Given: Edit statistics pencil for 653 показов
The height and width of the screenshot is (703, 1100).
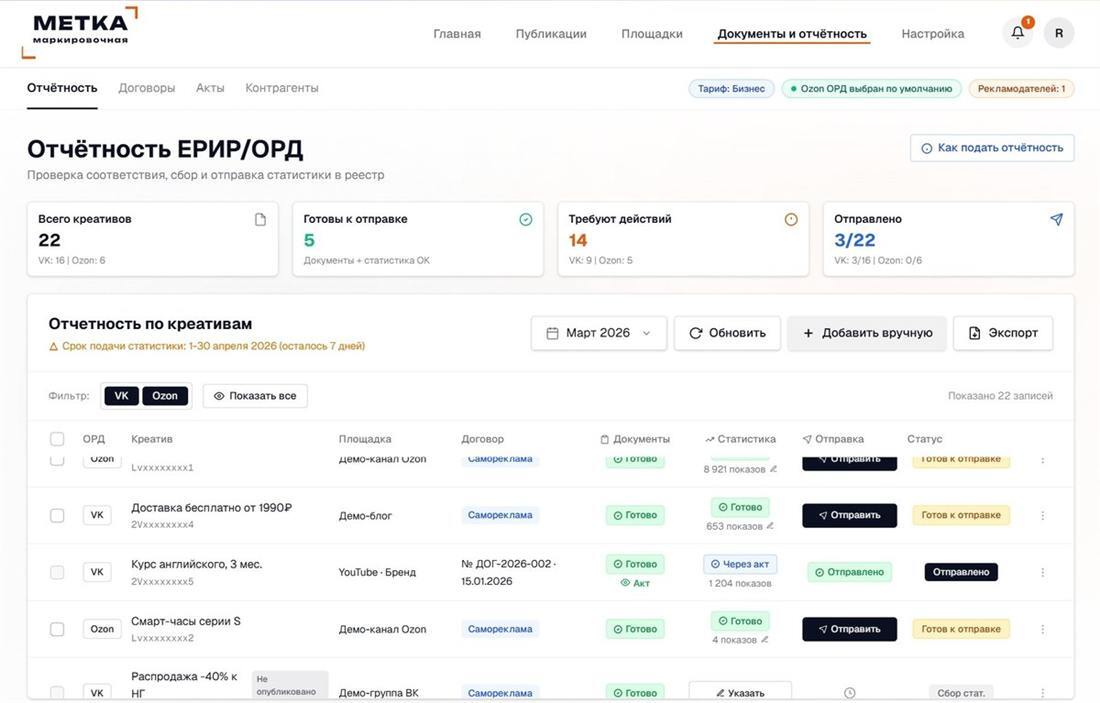Looking at the screenshot, I should point(770,525).
